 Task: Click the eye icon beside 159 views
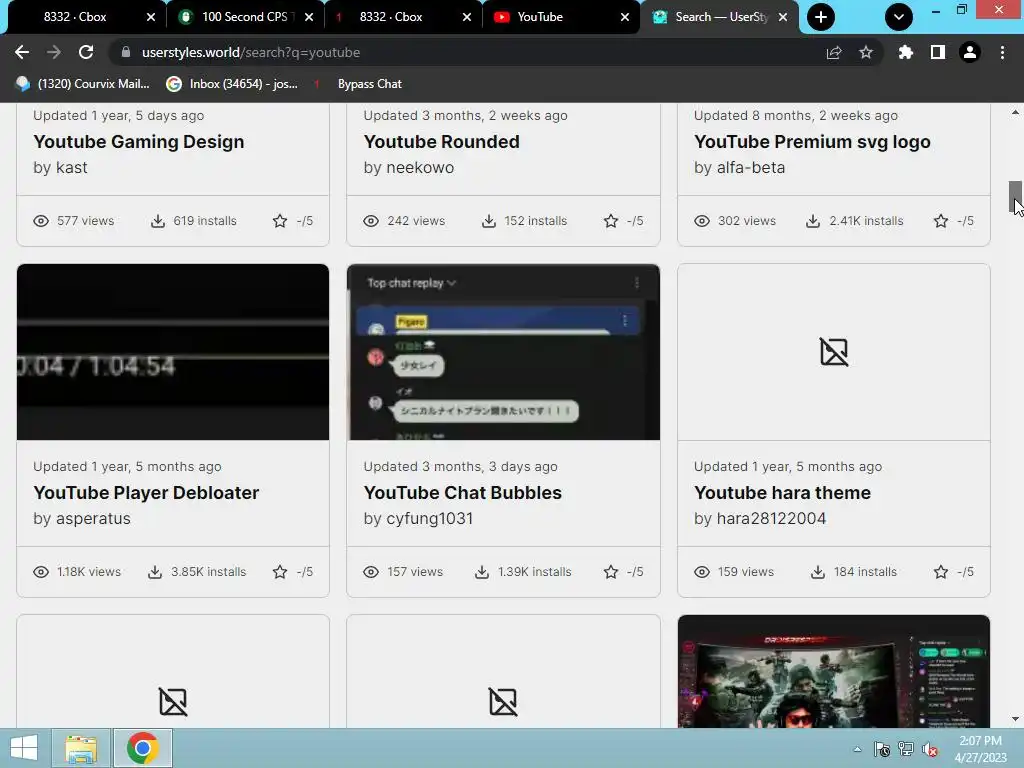click(702, 572)
